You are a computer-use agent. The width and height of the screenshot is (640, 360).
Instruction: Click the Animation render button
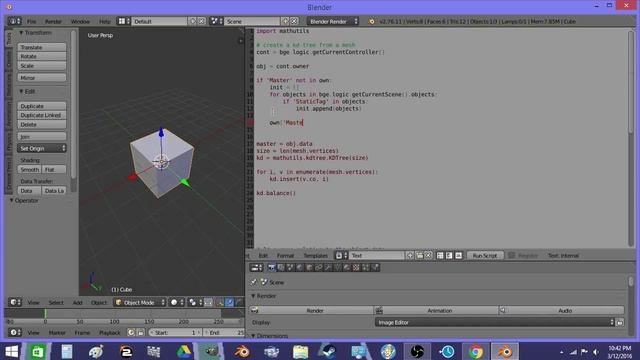pos(437,311)
